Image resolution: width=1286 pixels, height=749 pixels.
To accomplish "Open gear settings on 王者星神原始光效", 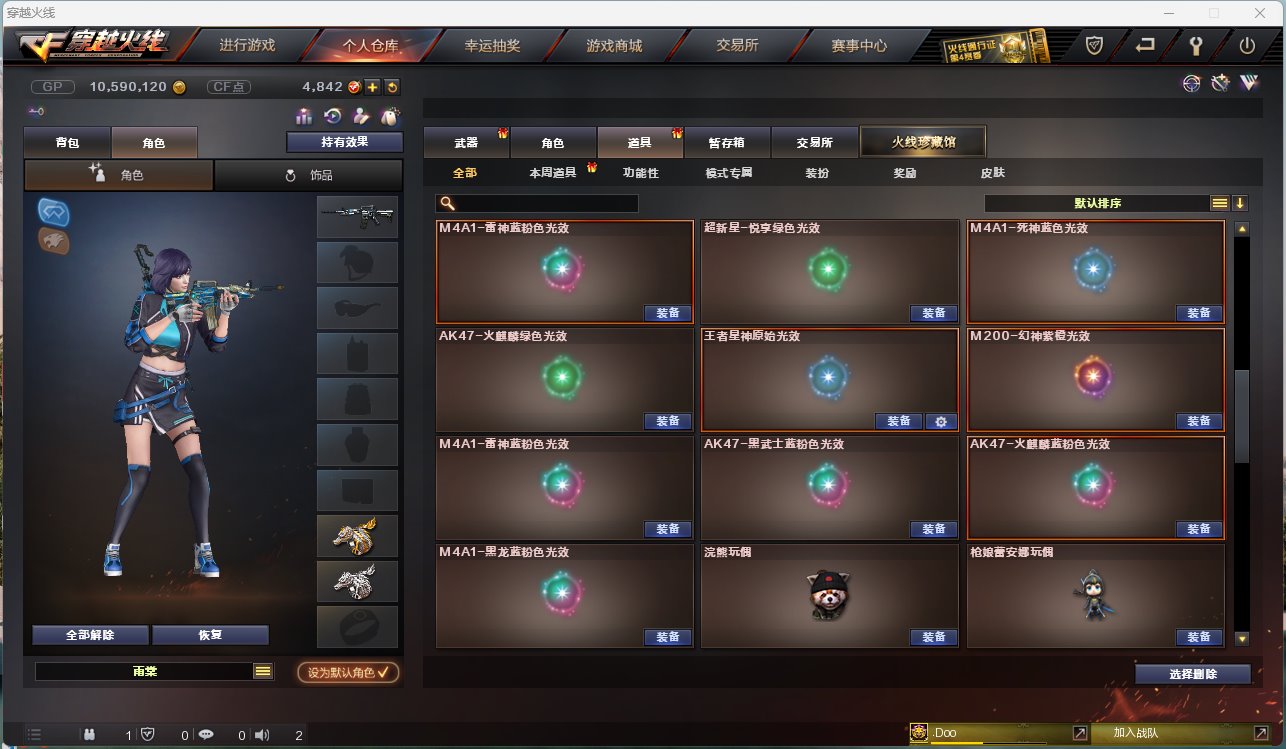I will 940,421.
